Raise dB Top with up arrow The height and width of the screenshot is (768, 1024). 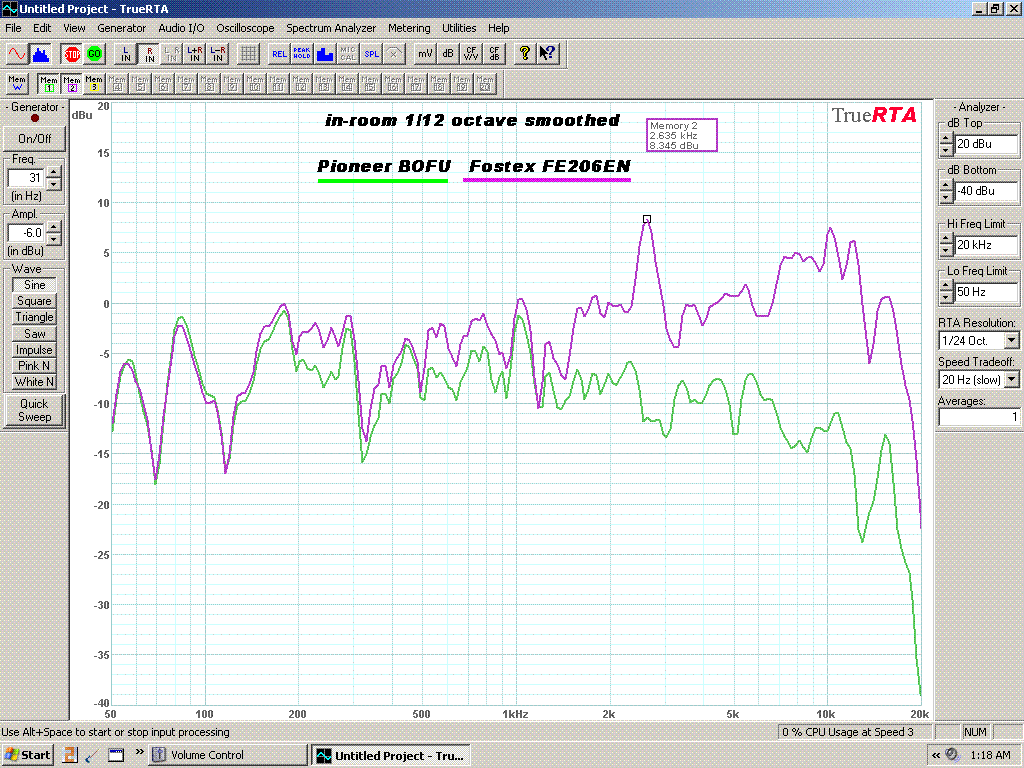pos(946,138)
